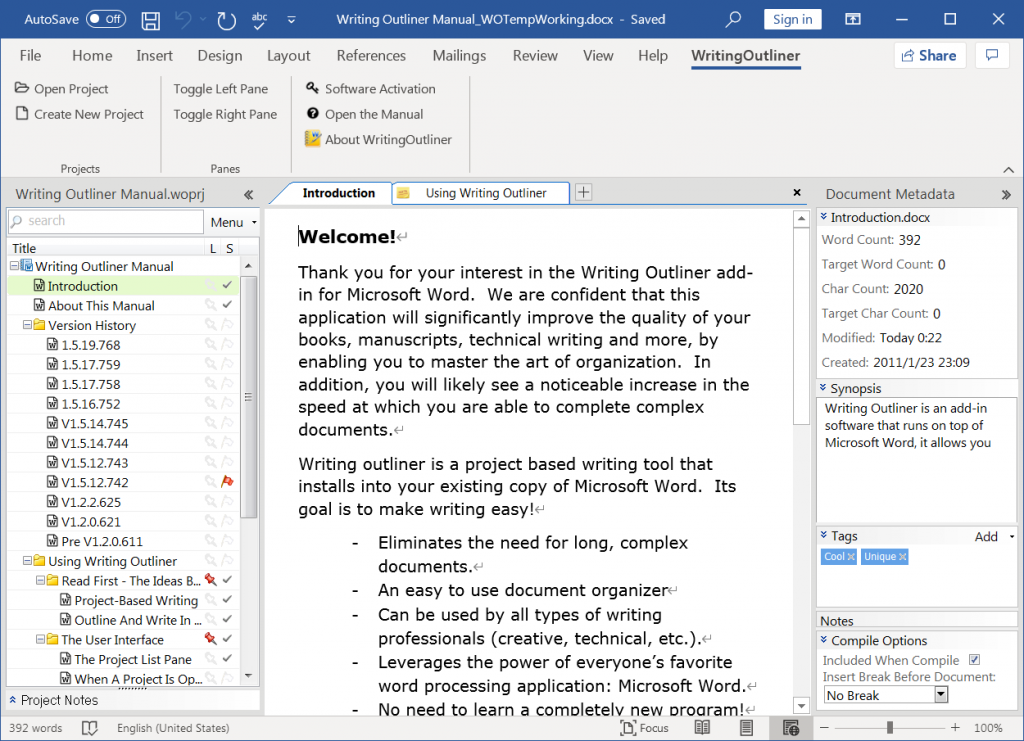
Task: Remove the Cool tag with its X
Action: click(851, 557)
